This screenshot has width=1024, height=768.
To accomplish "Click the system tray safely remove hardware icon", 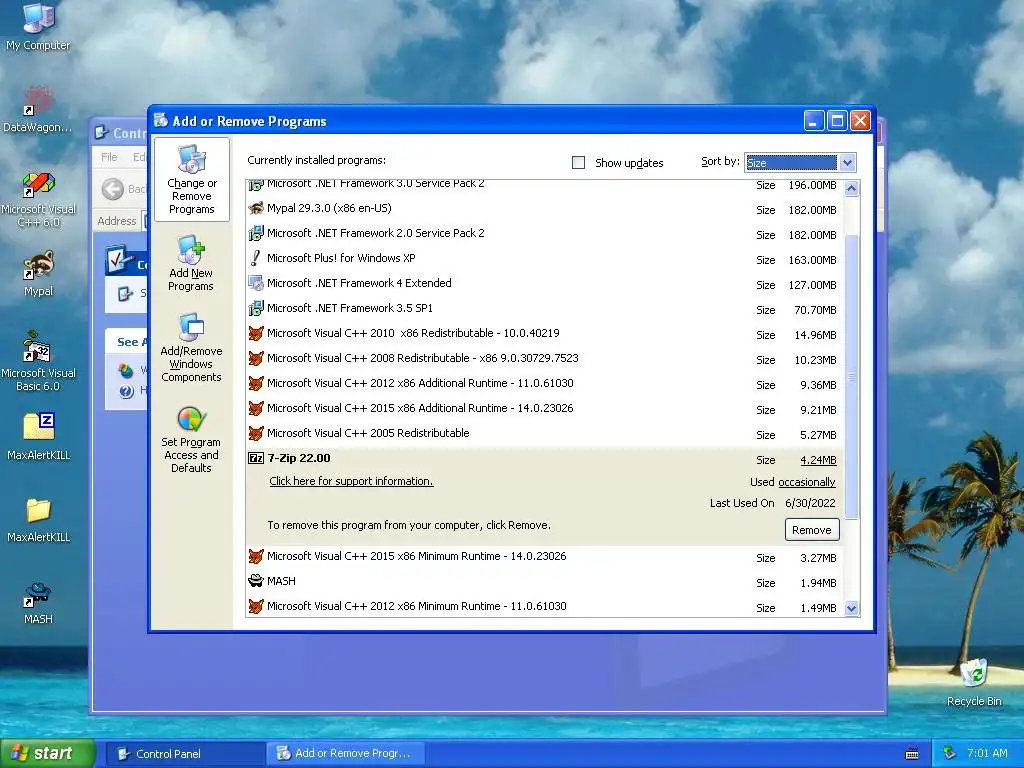I will (x=950, y=754).
